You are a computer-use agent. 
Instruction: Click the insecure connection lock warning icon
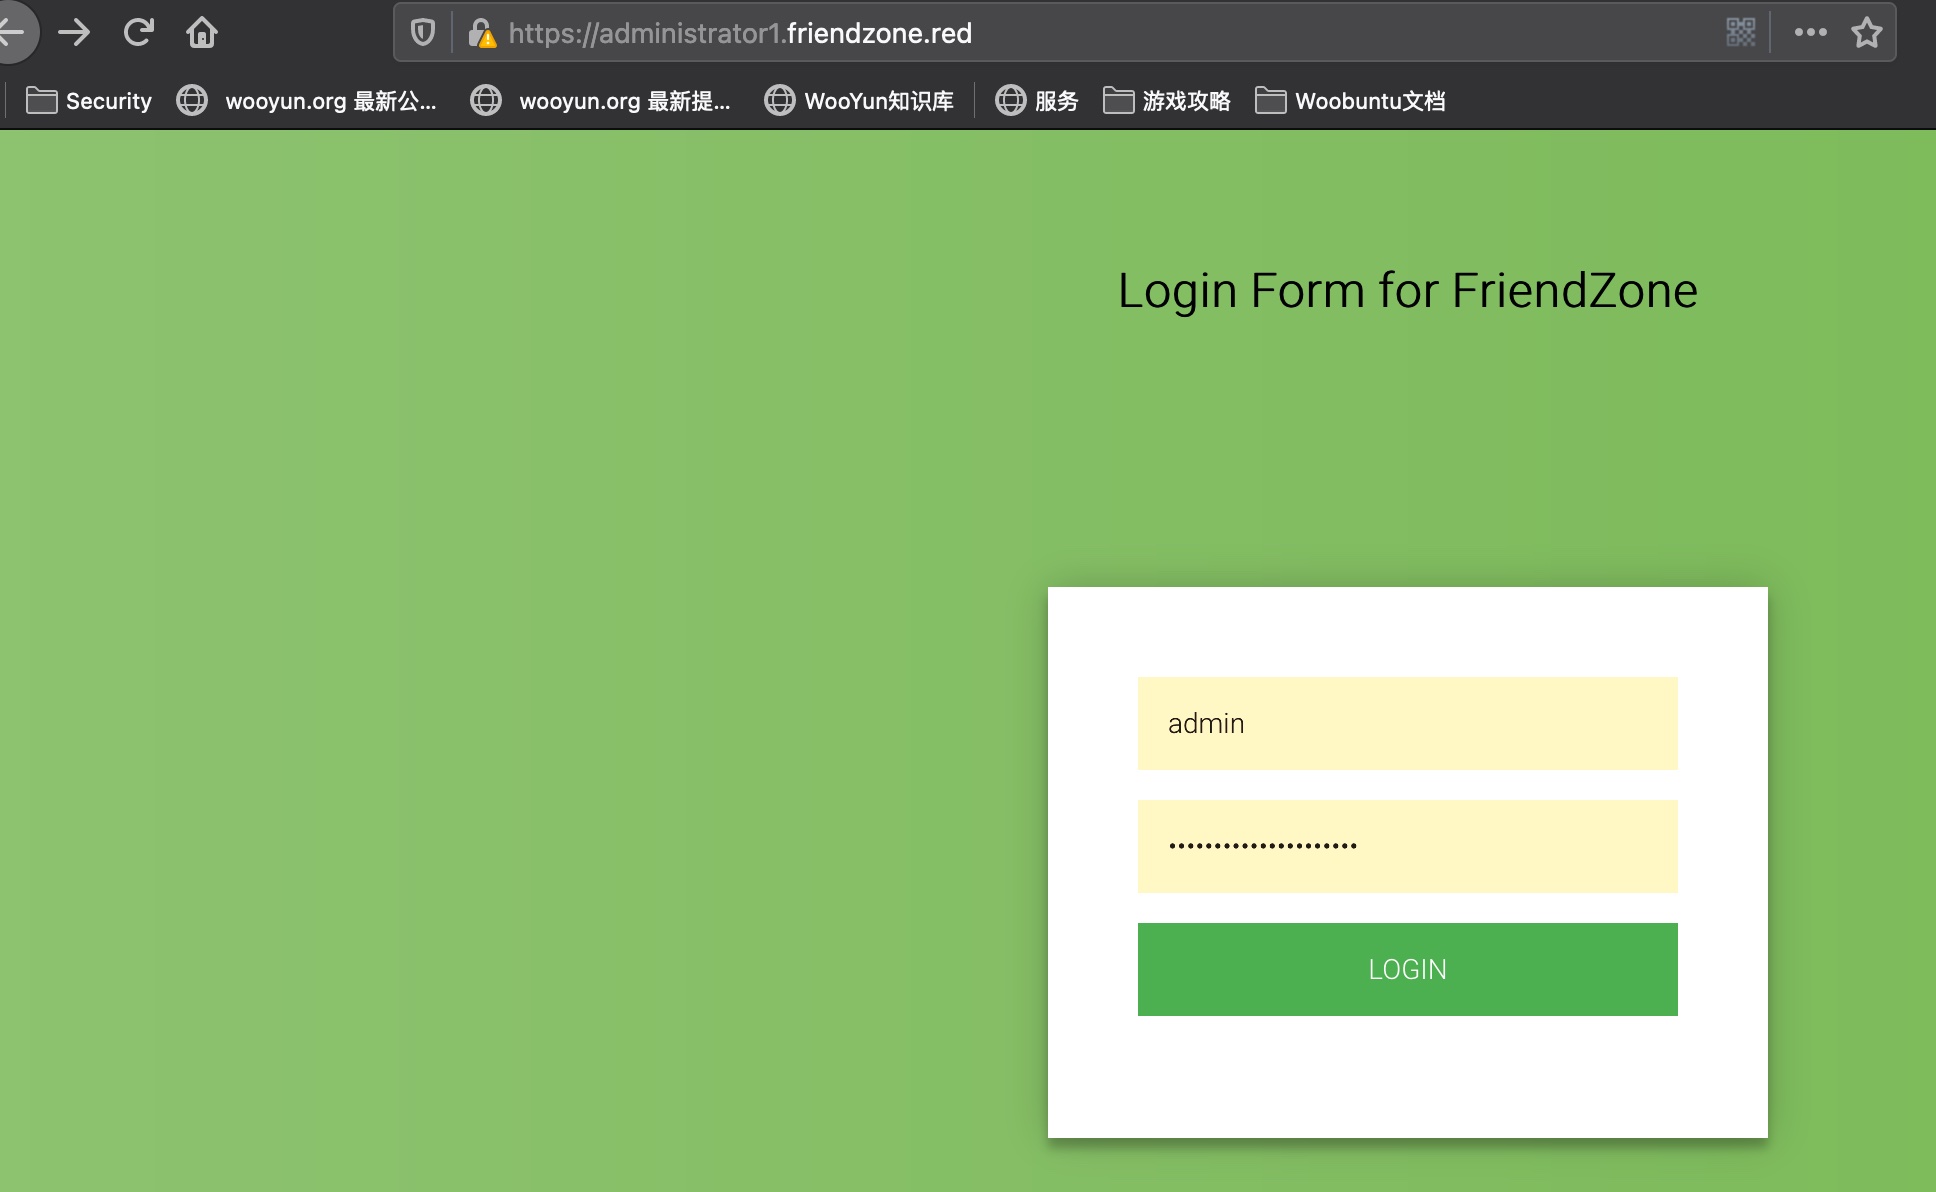482,33
